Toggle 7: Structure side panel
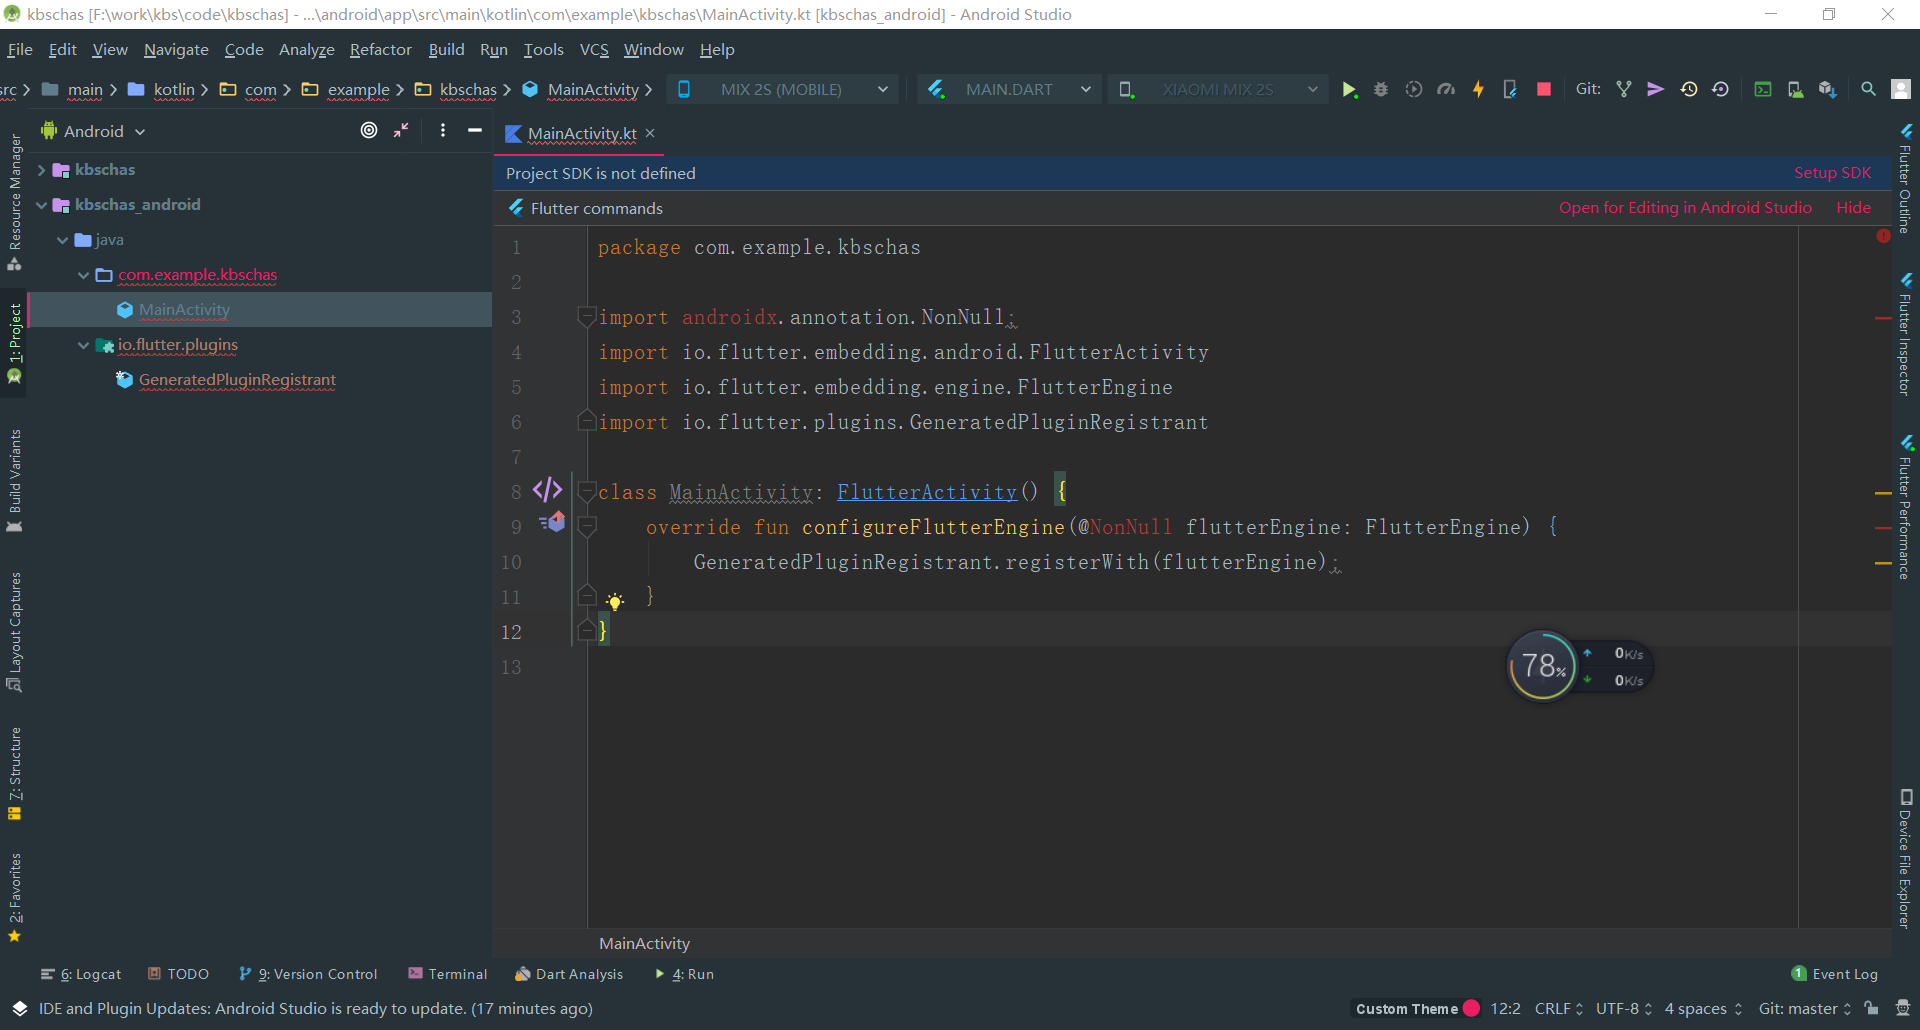 point(14,774)
